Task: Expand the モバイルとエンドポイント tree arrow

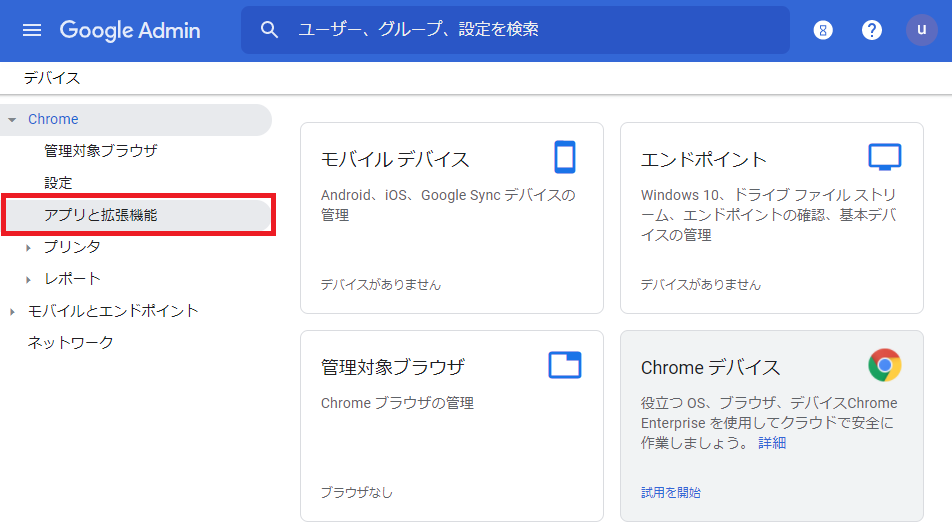Action: tap(12, 312)
